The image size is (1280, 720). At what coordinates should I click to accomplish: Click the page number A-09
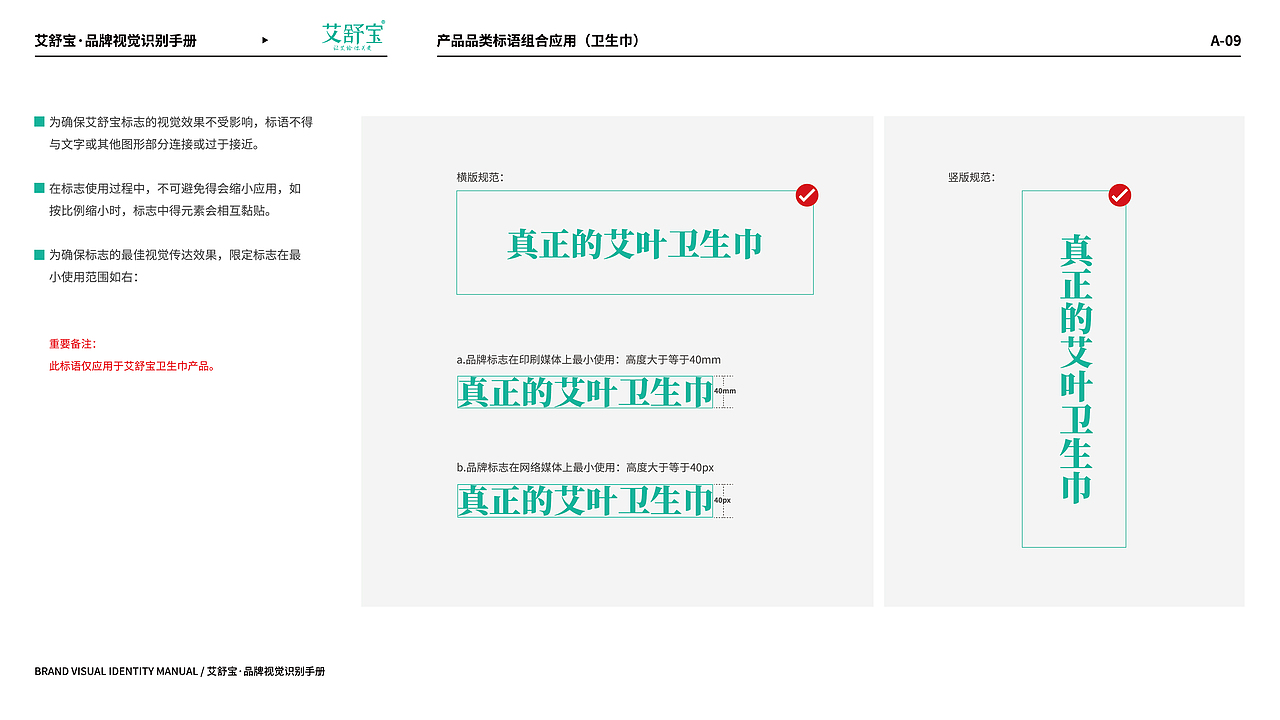click(1225, 41)
